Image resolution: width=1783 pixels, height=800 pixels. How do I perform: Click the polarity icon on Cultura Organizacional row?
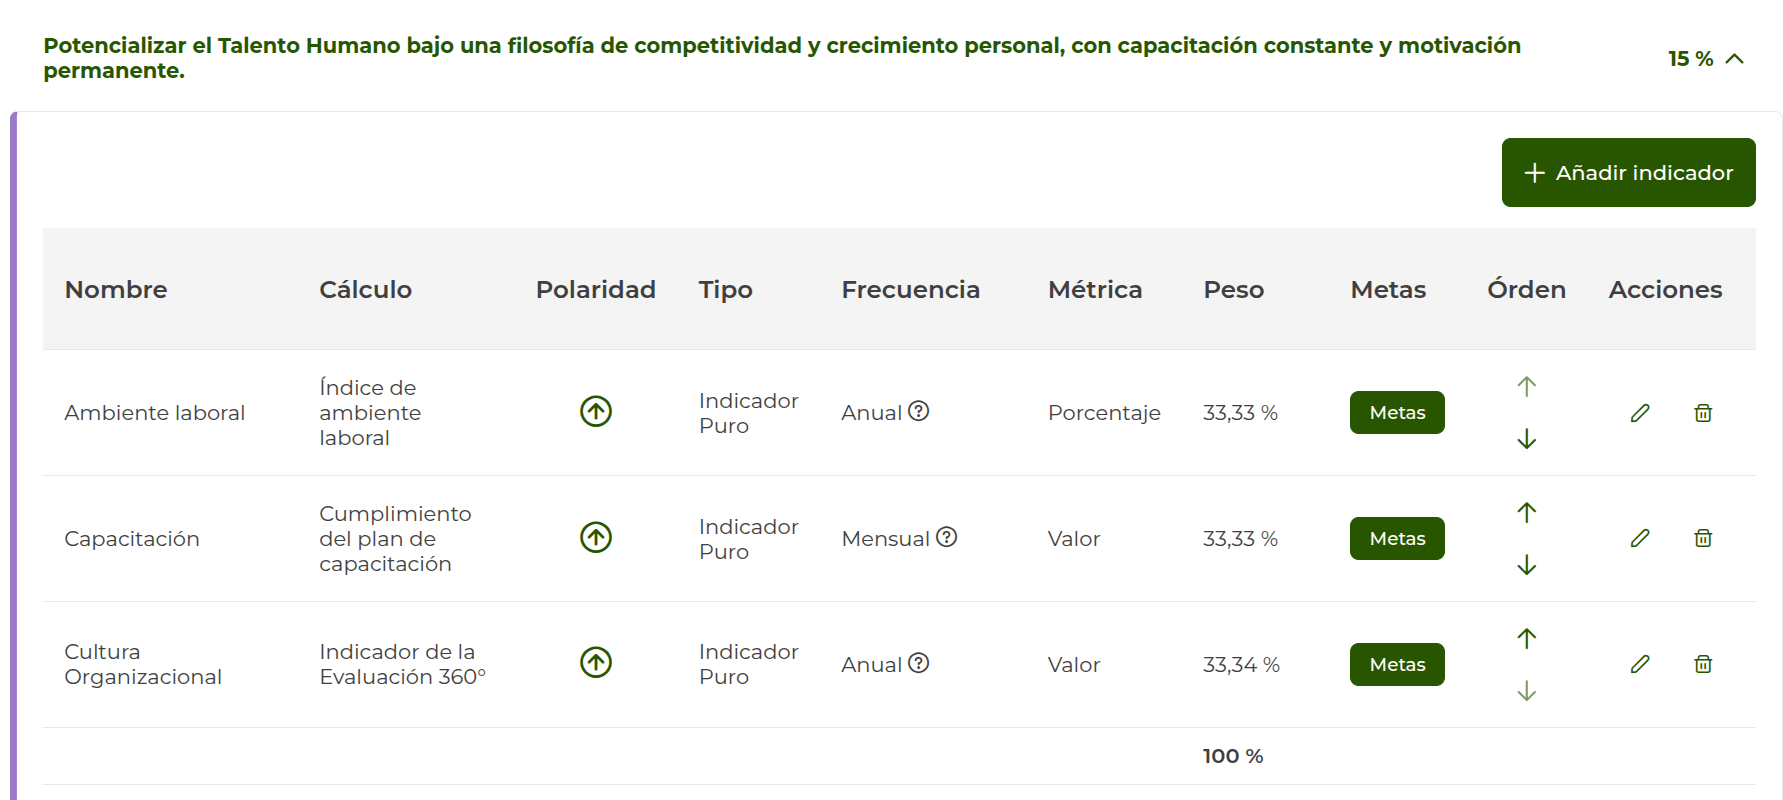point(595,662)
